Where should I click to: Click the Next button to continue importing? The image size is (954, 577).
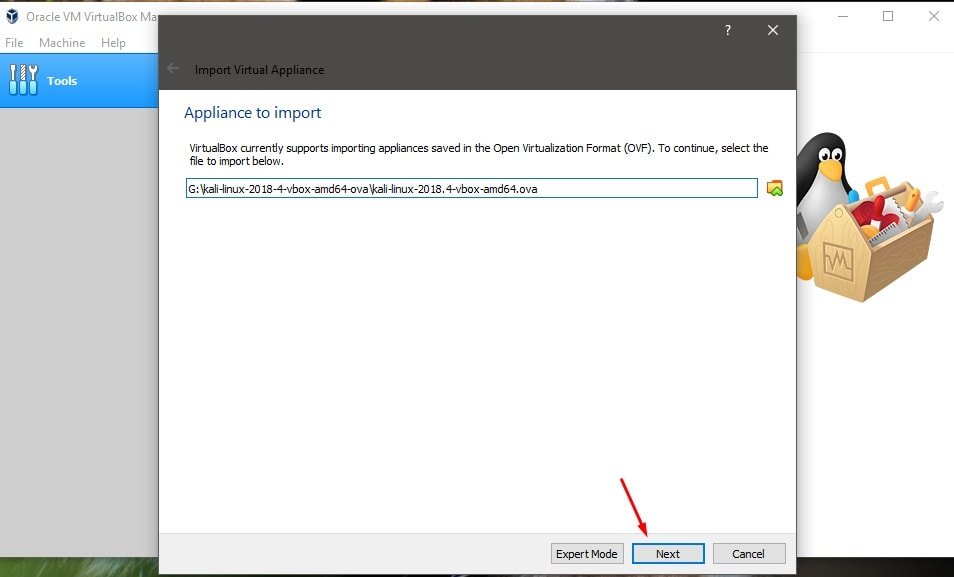tap(668, 553)
